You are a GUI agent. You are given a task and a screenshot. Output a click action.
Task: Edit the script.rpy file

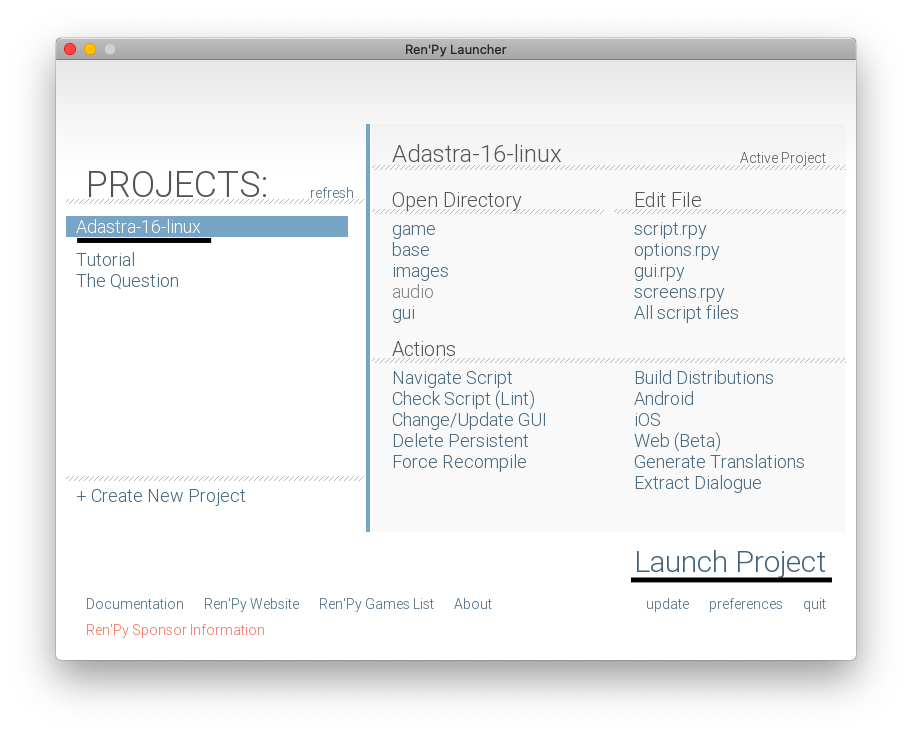click(670, 229)
